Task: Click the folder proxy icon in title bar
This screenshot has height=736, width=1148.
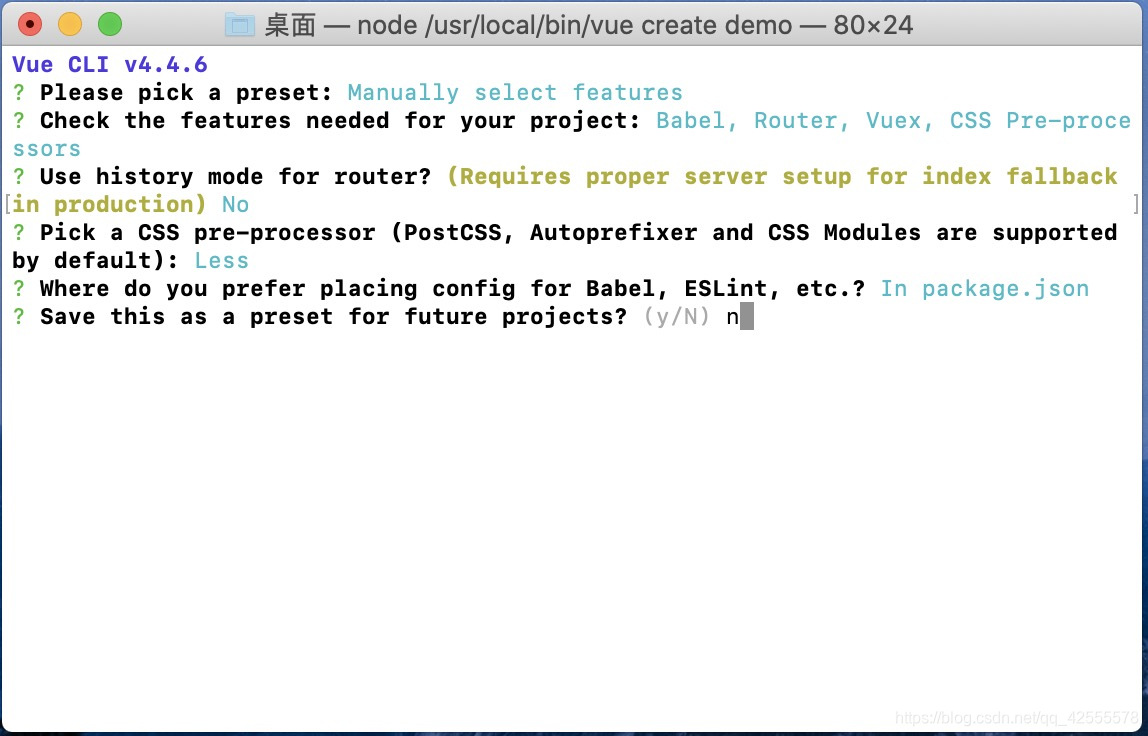Action: coord(239,25)
